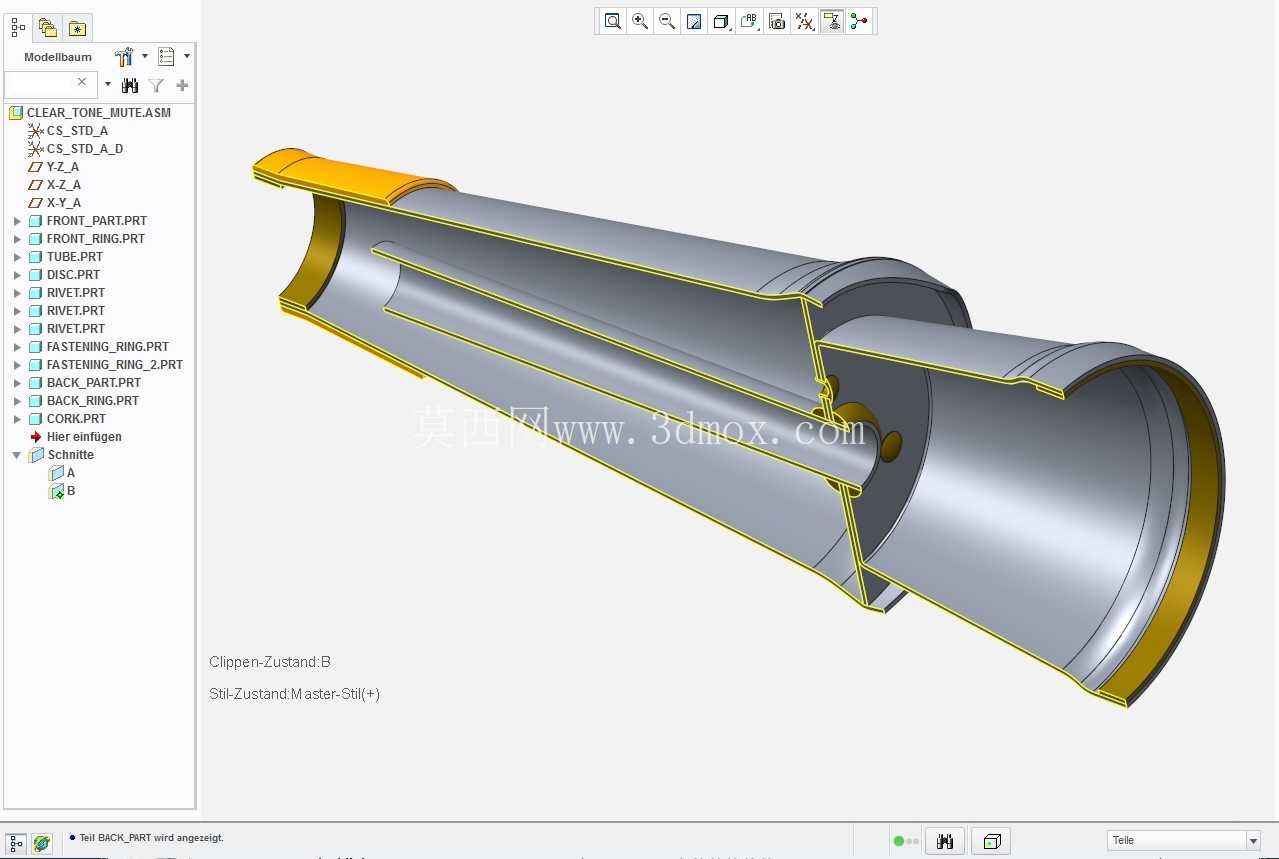Click the status bar selection box icon
The width and height of the screenshot is (1279, 859).
tap(991, 841)
